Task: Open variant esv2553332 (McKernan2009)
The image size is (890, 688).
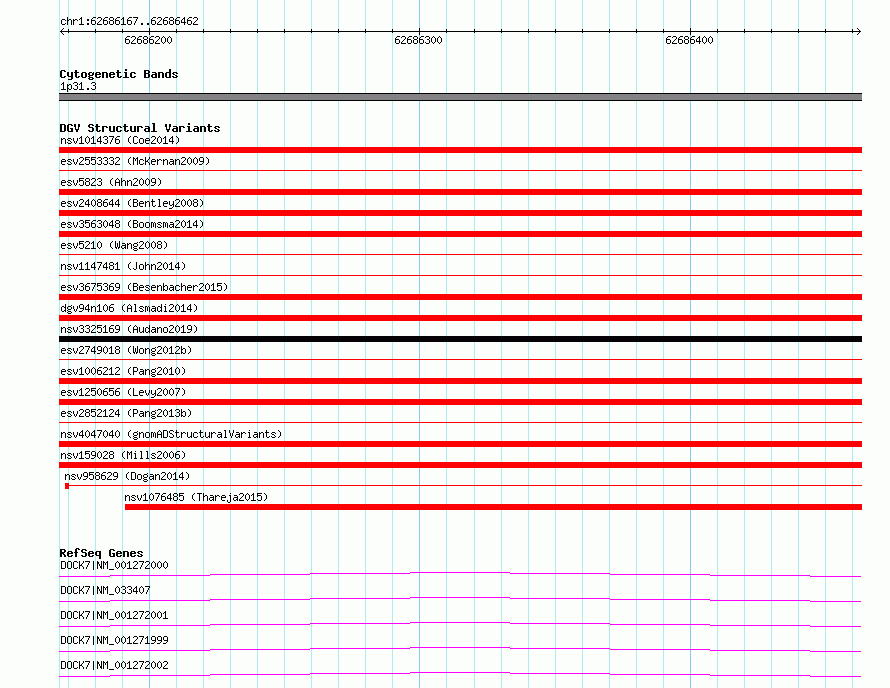Action: (135, 161)
